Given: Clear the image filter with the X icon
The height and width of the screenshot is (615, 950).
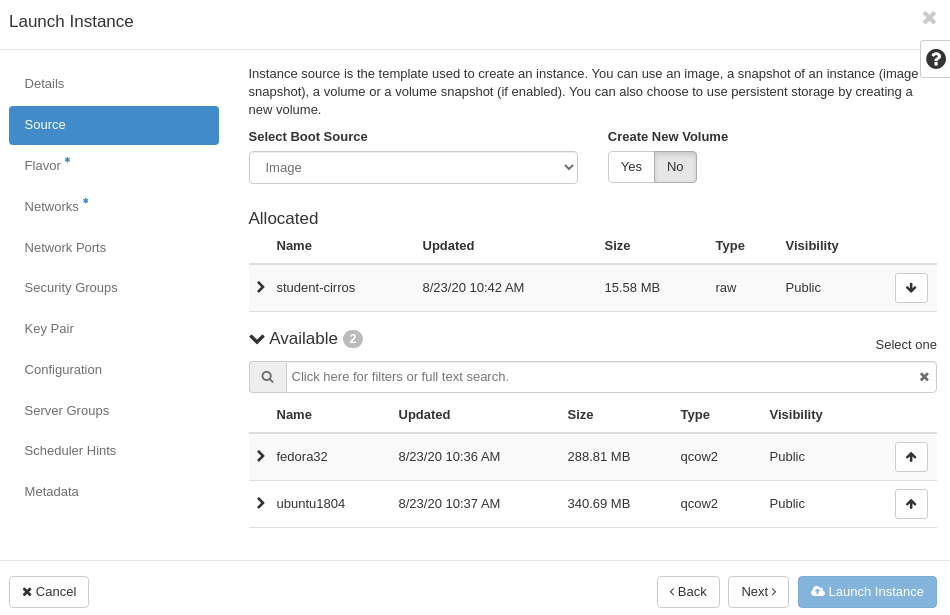Looking at the screenshot, I should pos(924,377).
